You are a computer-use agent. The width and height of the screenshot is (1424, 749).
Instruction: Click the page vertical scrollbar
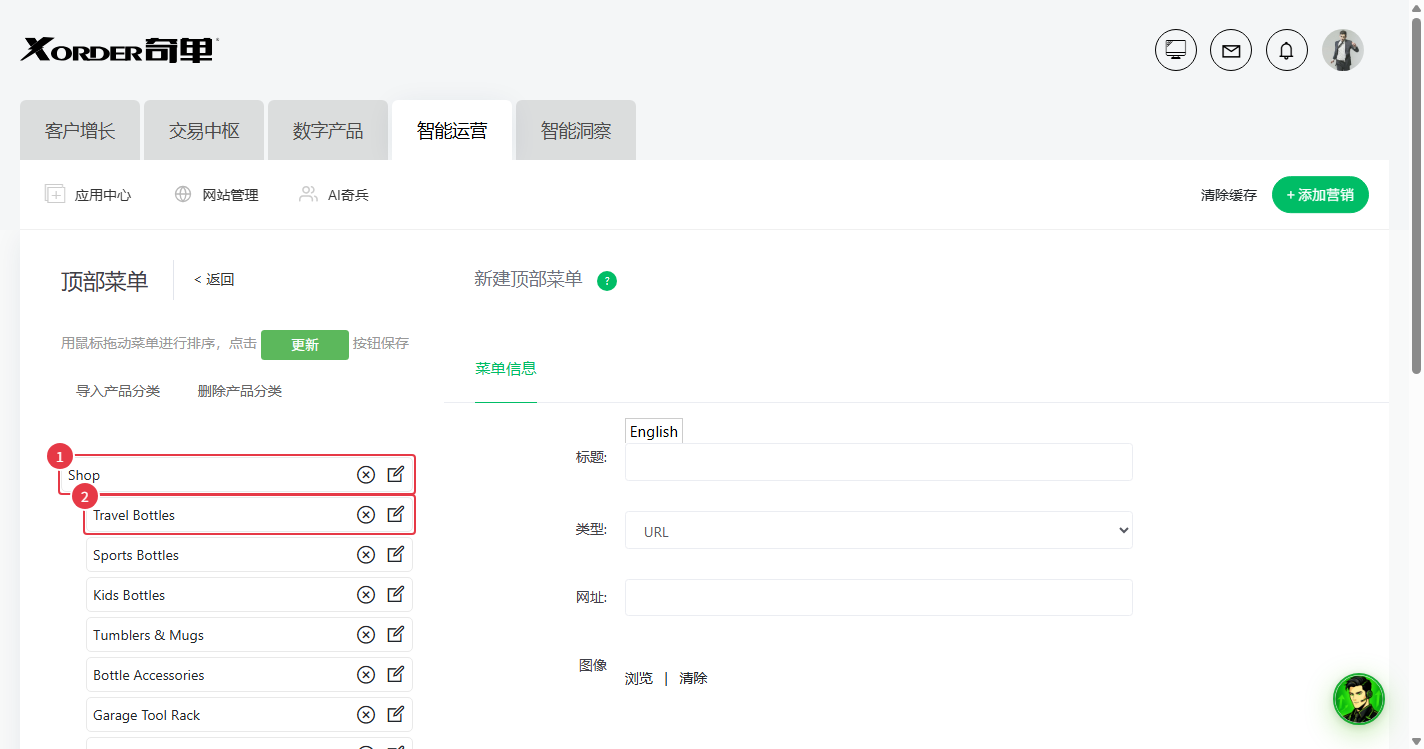[1416, 195]
